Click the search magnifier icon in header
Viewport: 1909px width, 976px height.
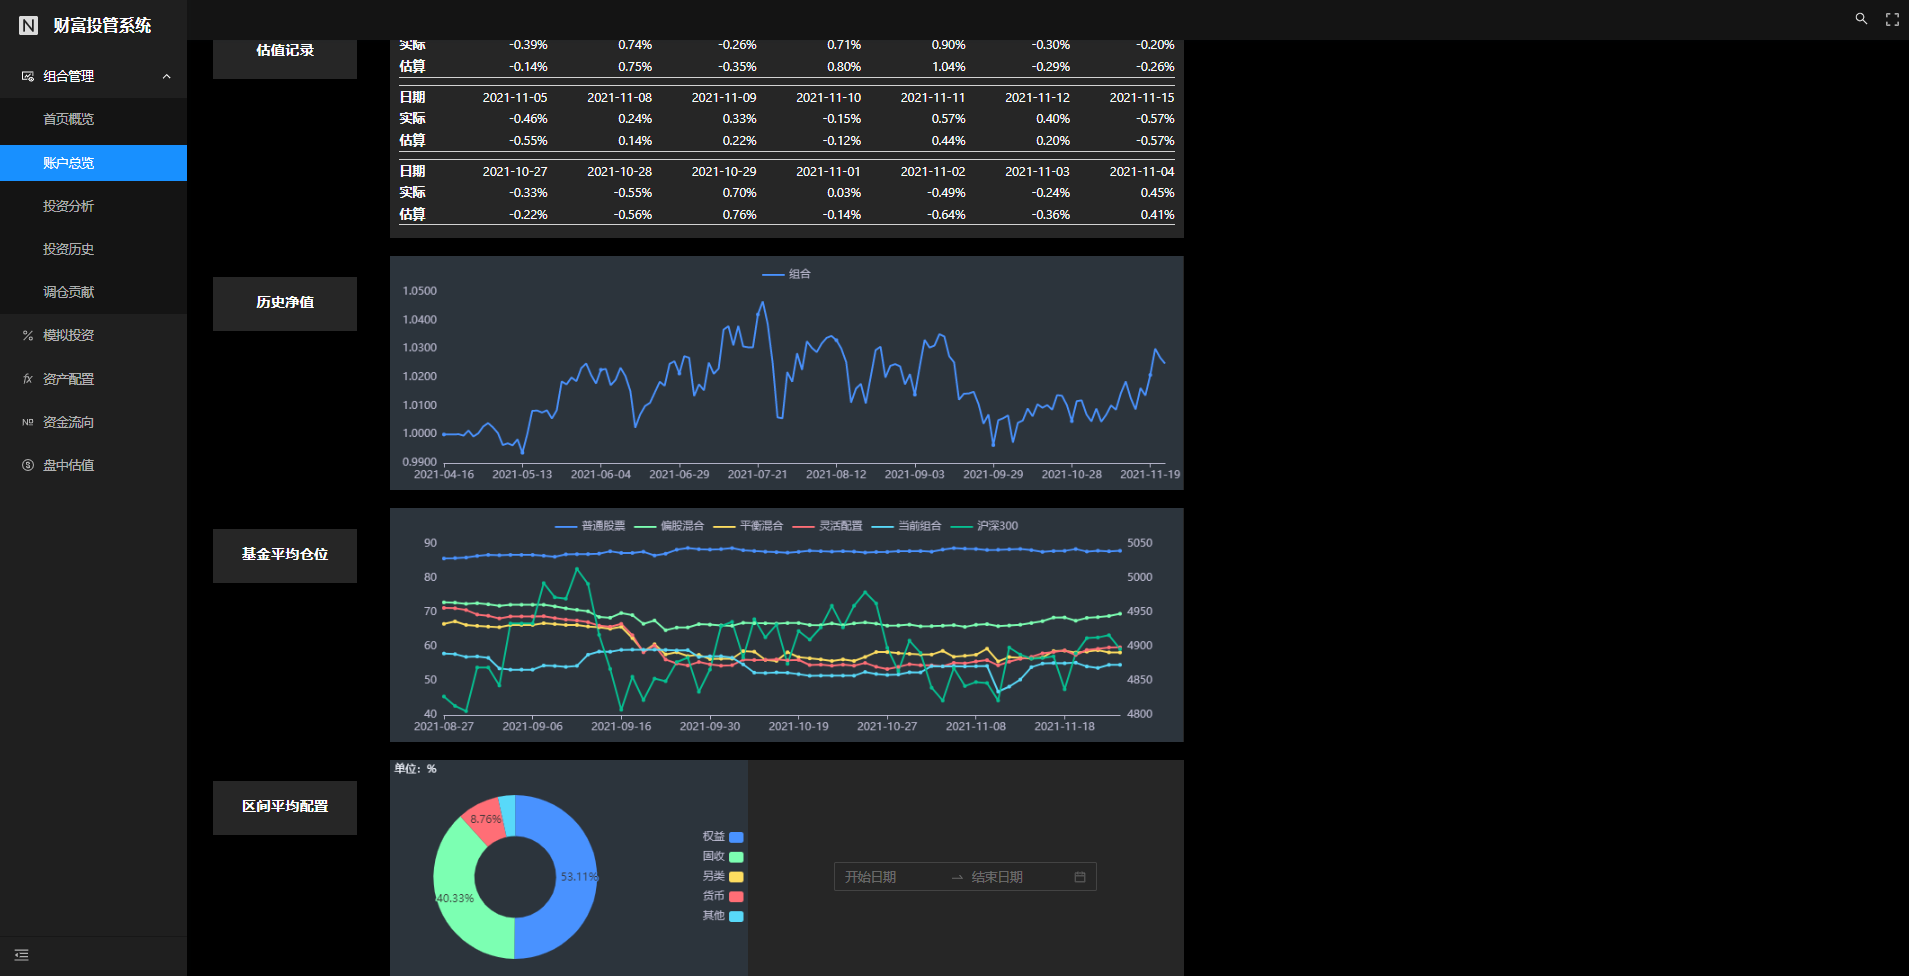click(x=1861, y=19)
